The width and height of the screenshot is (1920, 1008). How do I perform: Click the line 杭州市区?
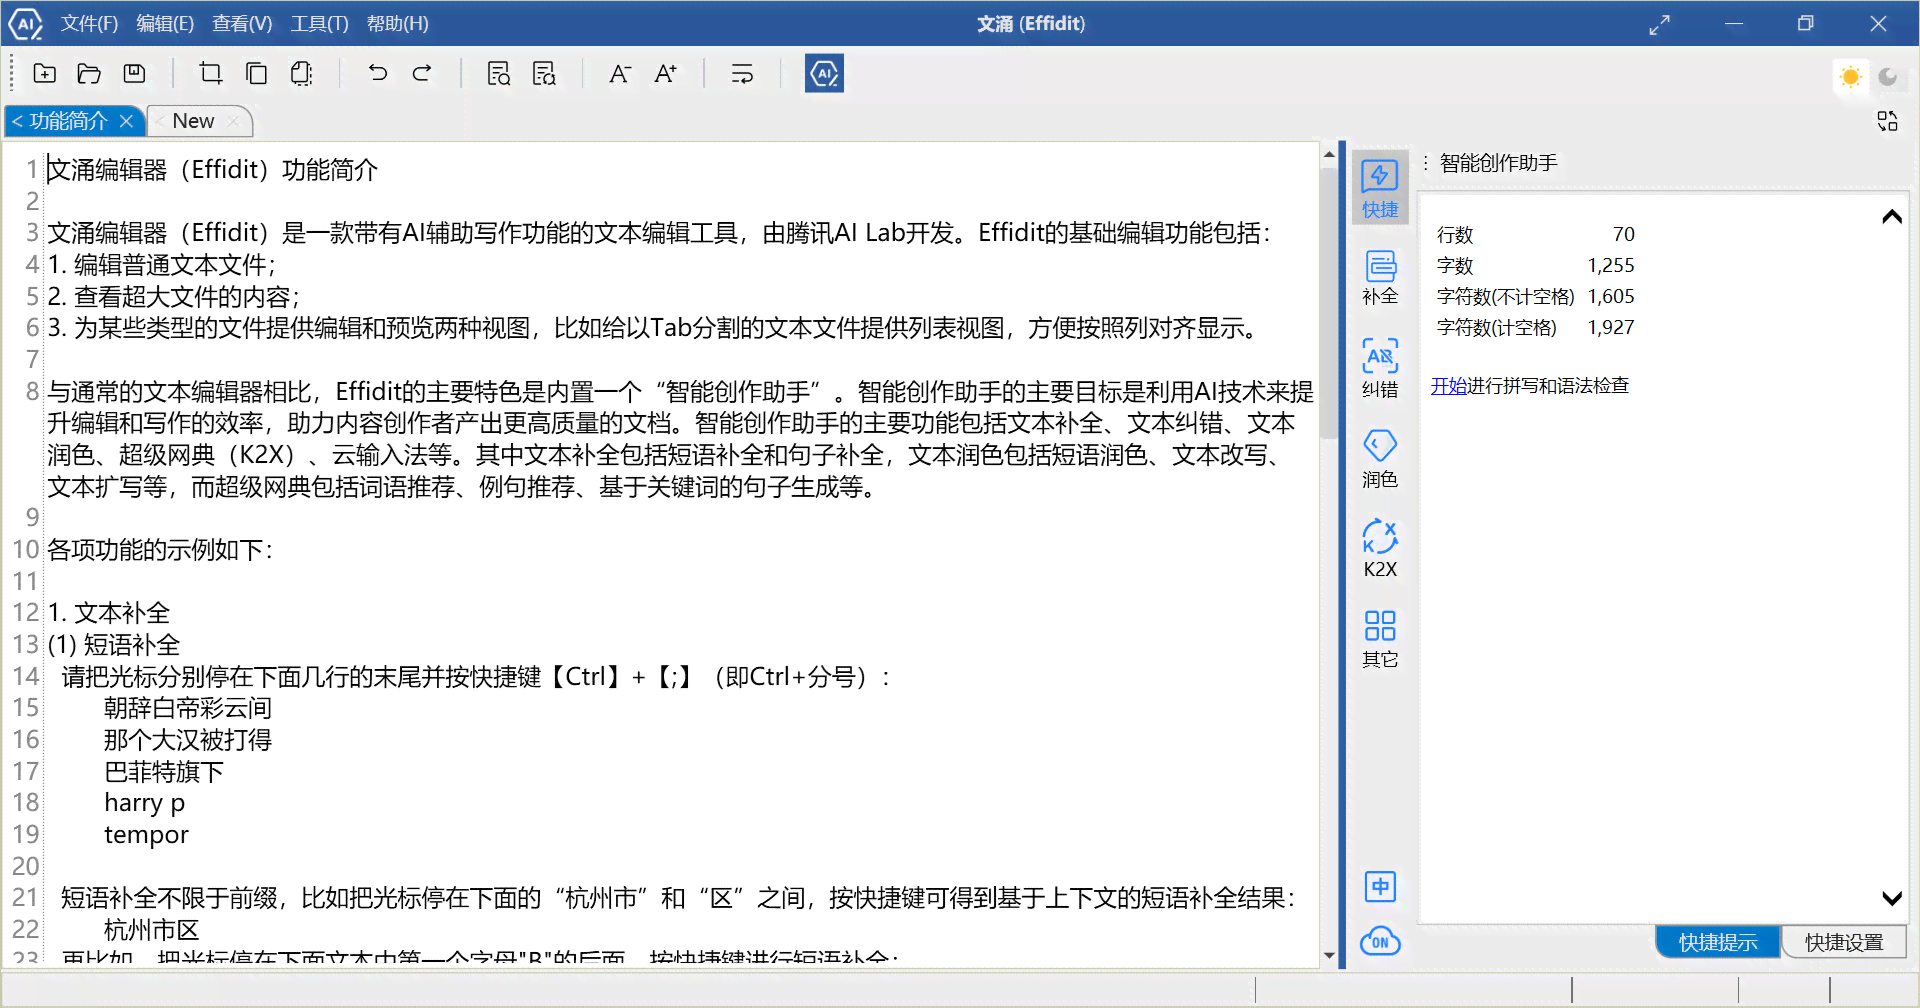tap(152, 930)
